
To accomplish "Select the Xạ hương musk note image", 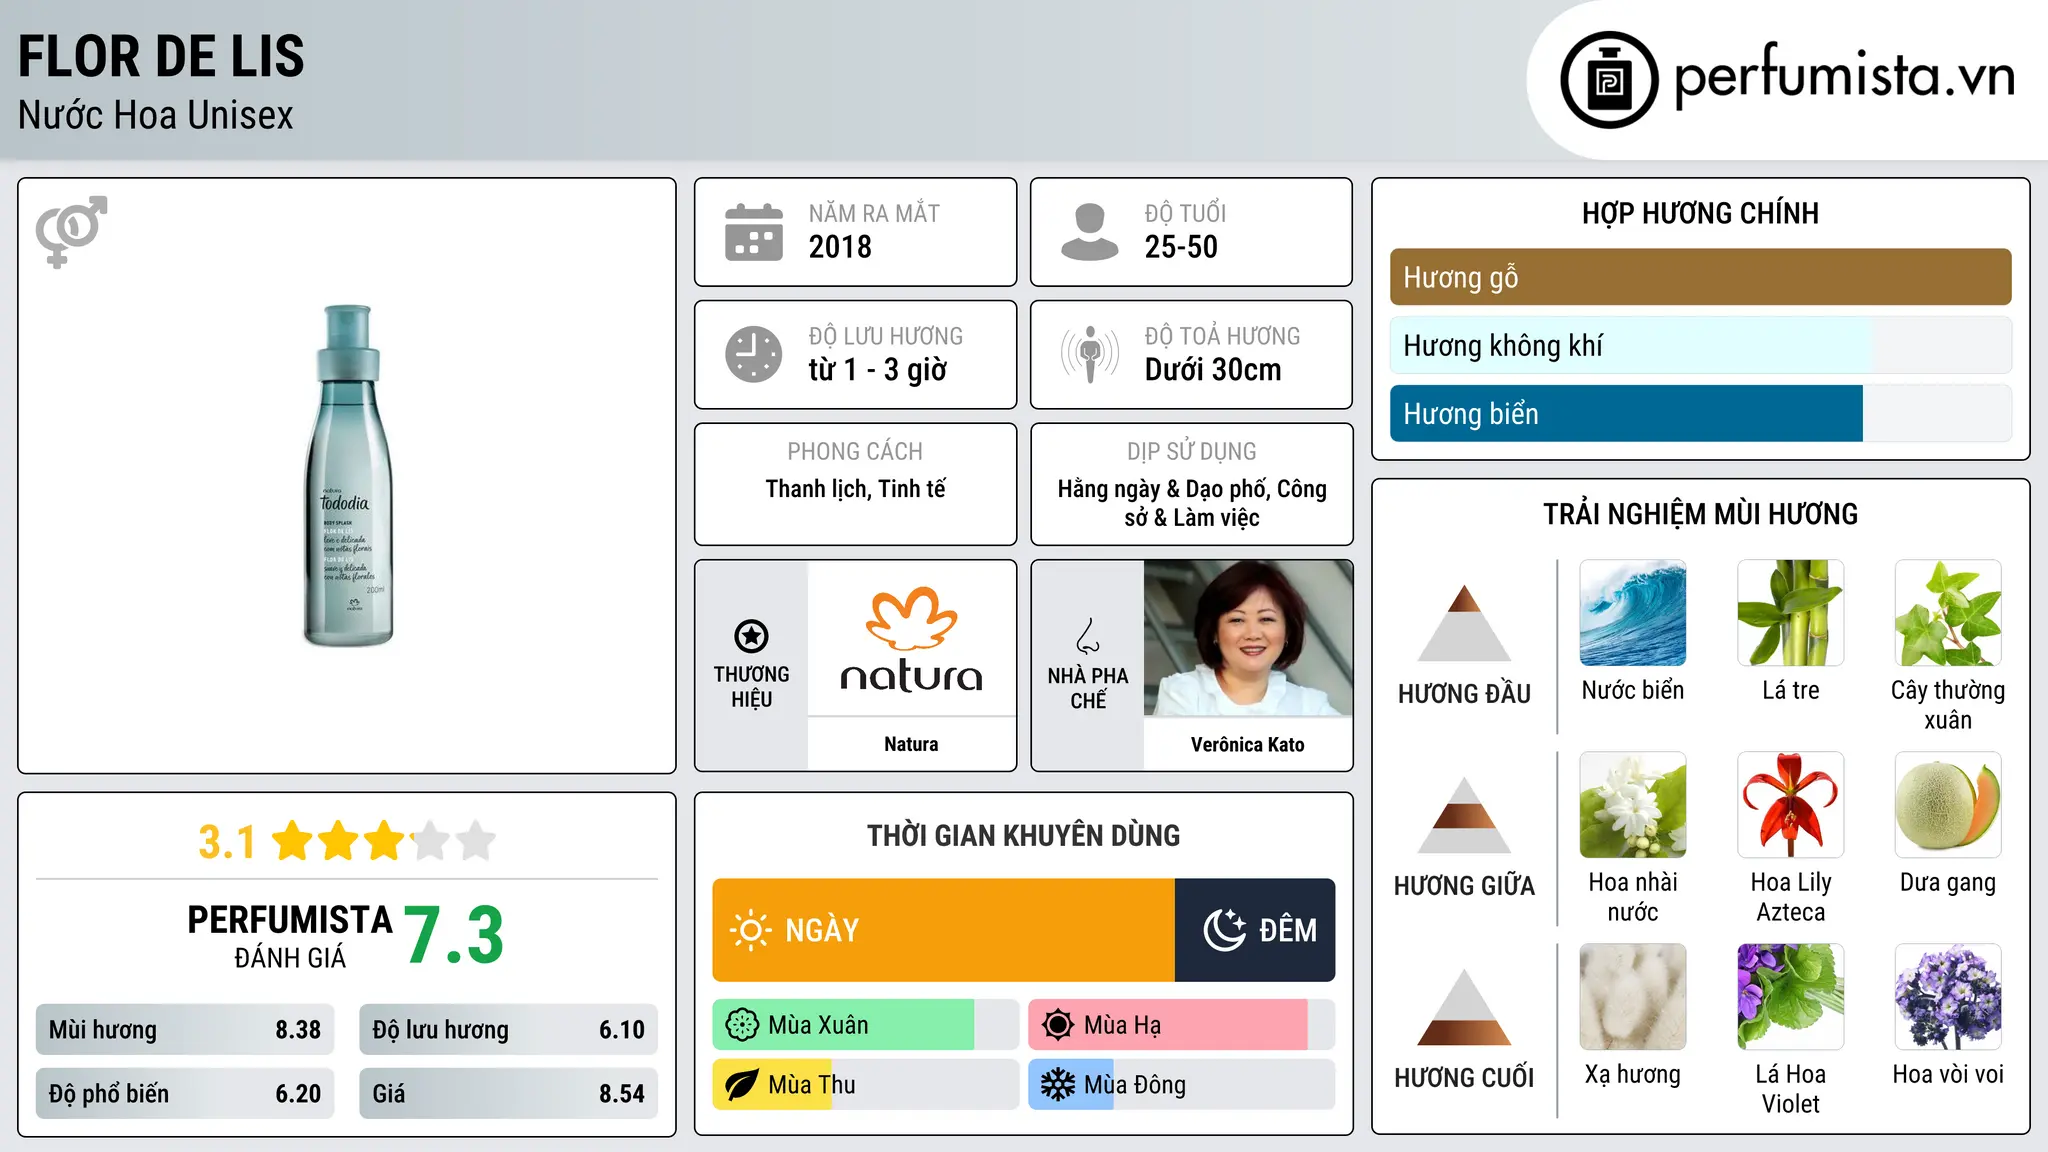I will [1633, 997].
